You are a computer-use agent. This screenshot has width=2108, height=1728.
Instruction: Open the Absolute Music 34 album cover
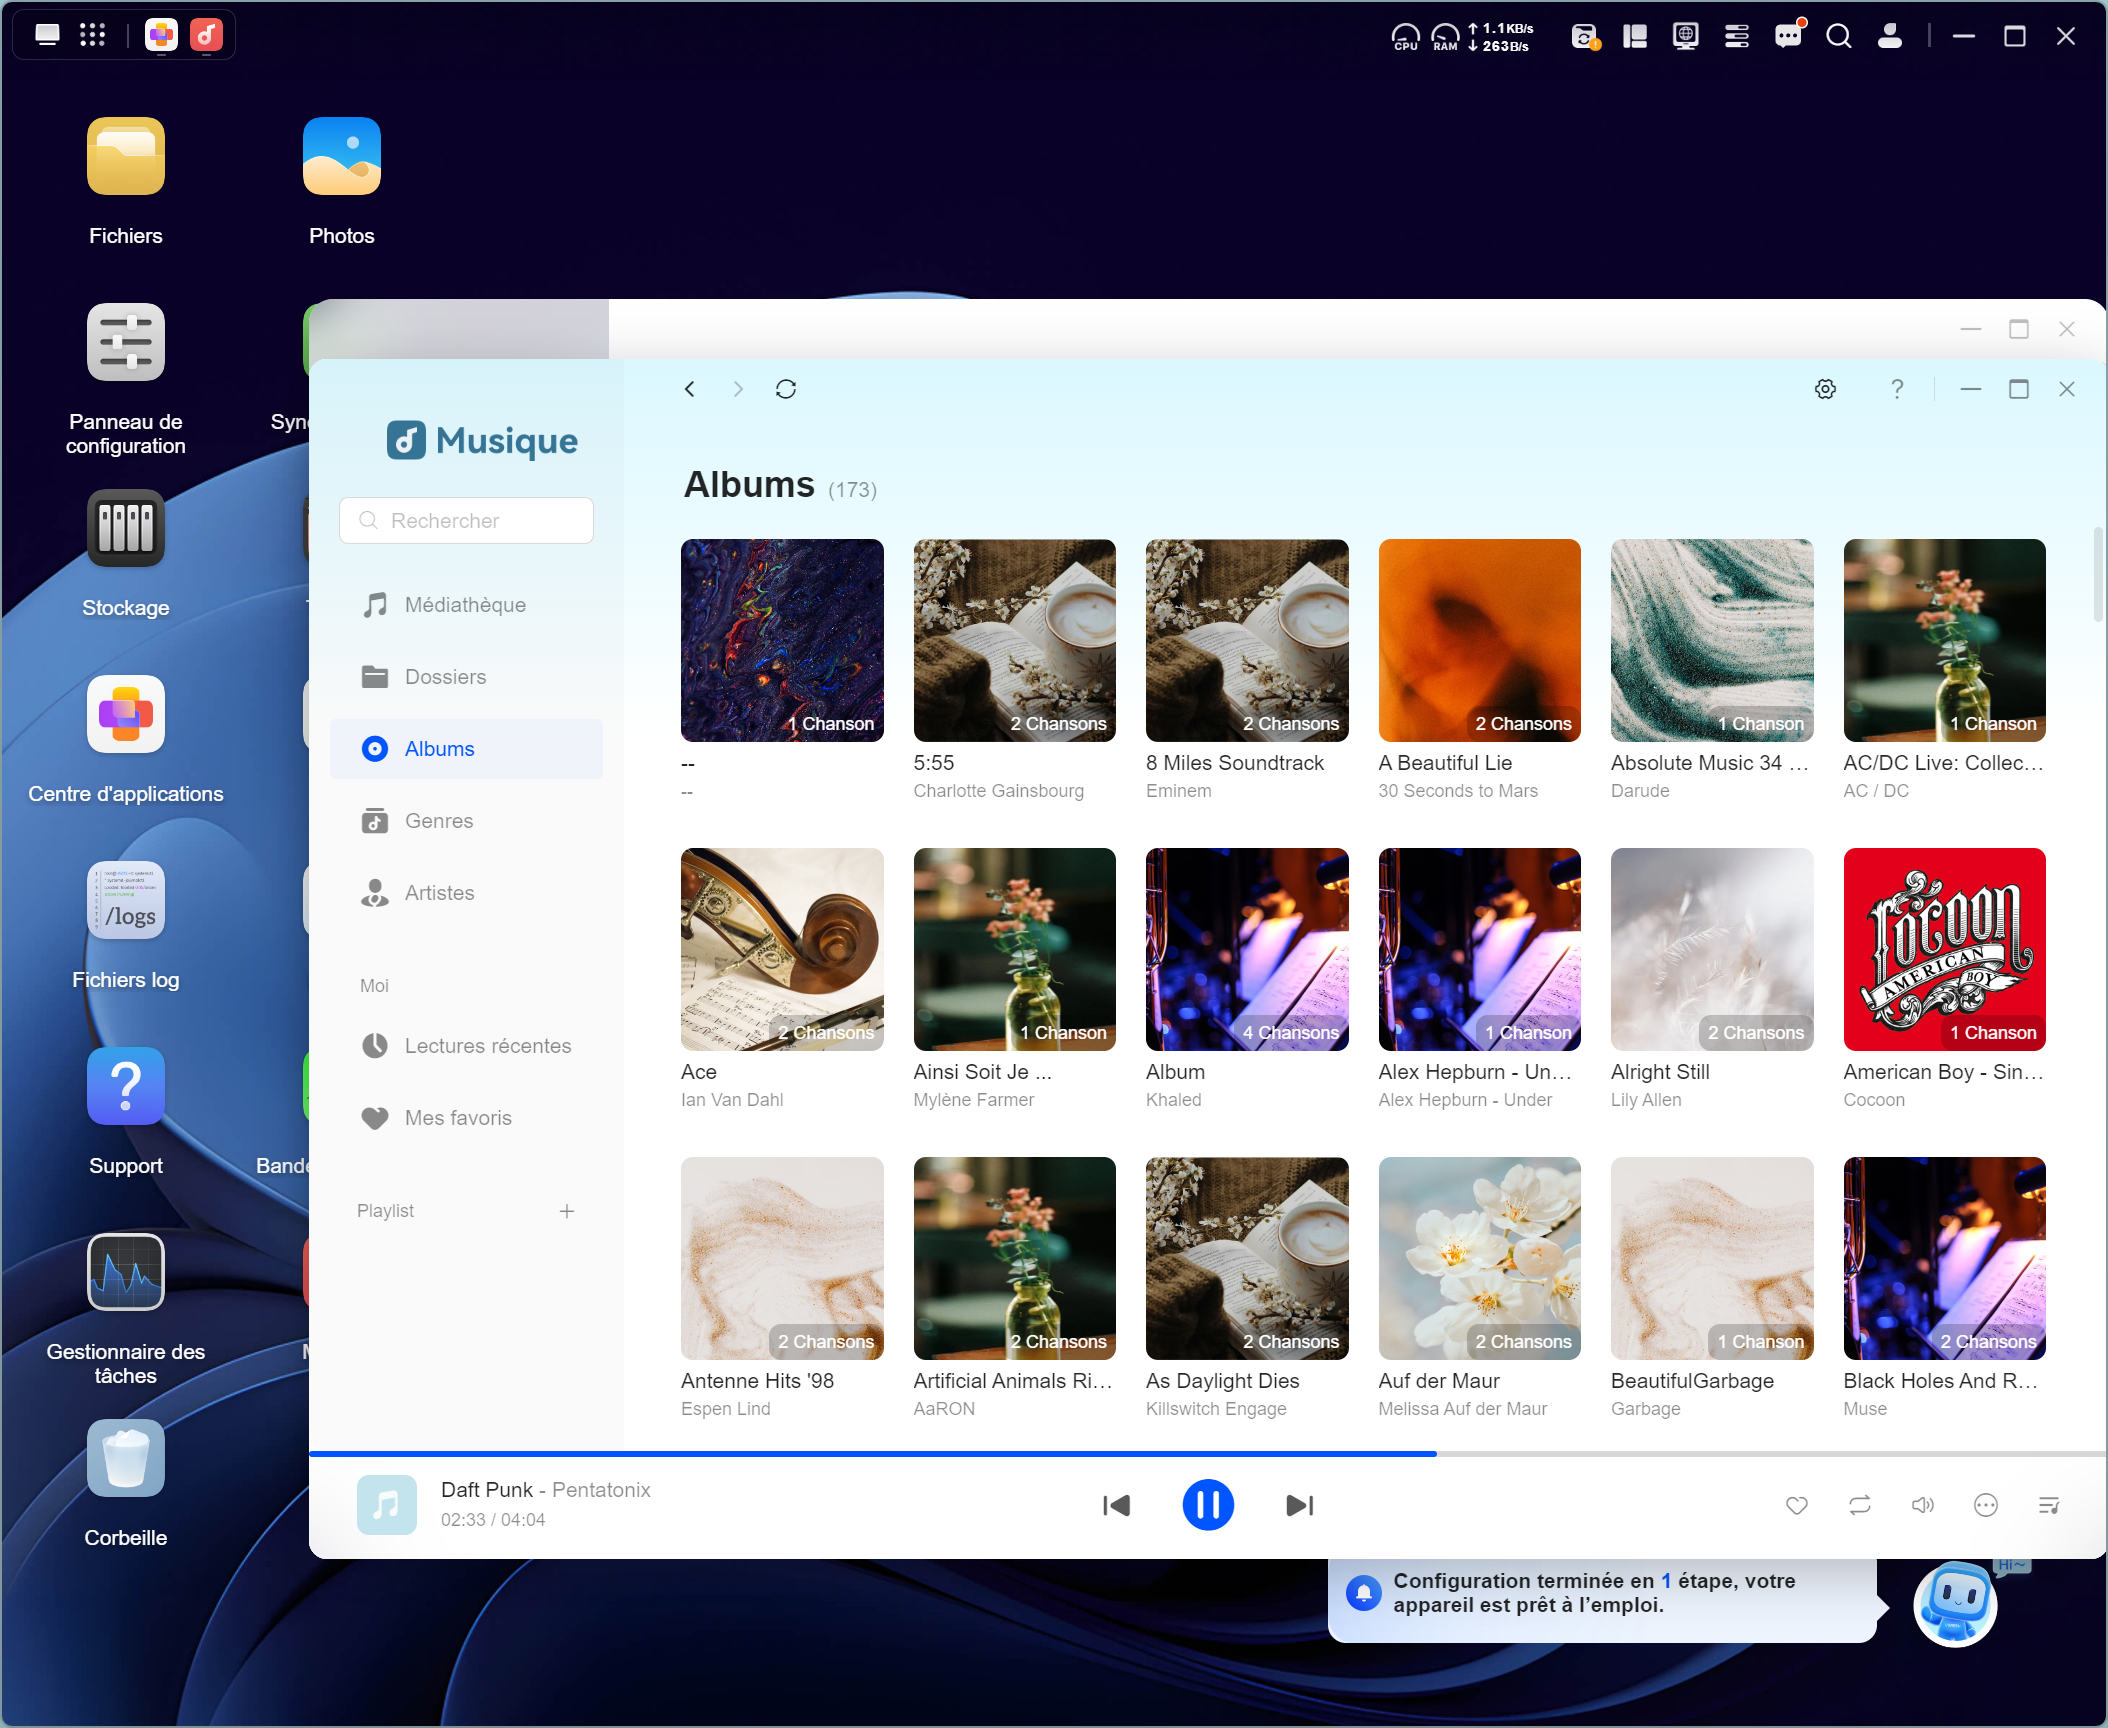coord(1712,640)
